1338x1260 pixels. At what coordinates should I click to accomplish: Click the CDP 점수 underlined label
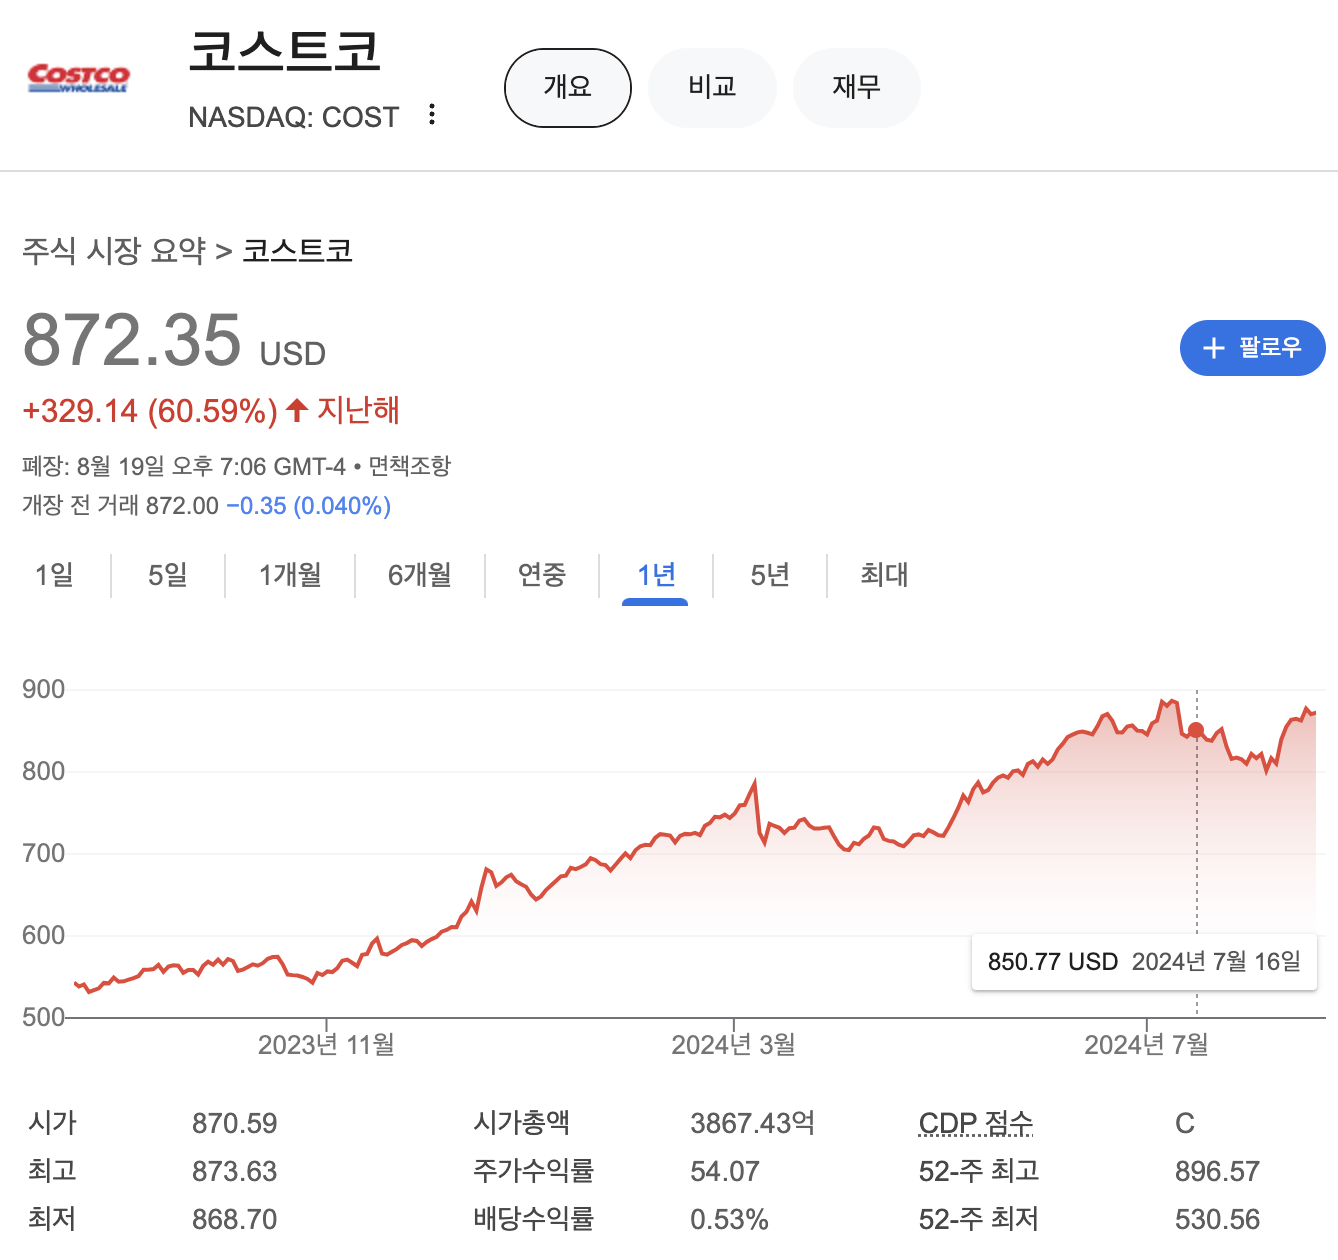976,1123
